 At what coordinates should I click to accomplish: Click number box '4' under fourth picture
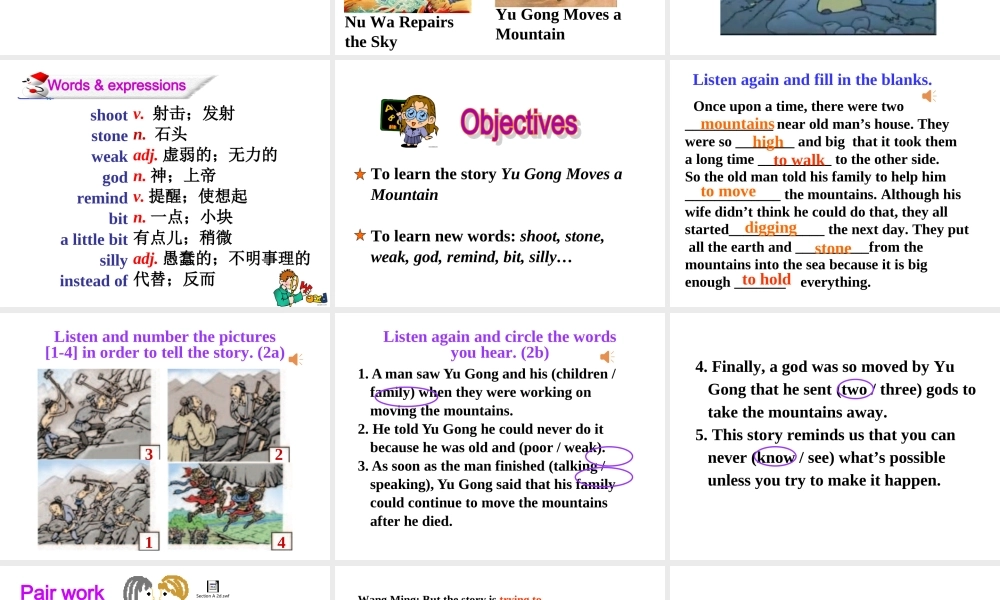281,542
